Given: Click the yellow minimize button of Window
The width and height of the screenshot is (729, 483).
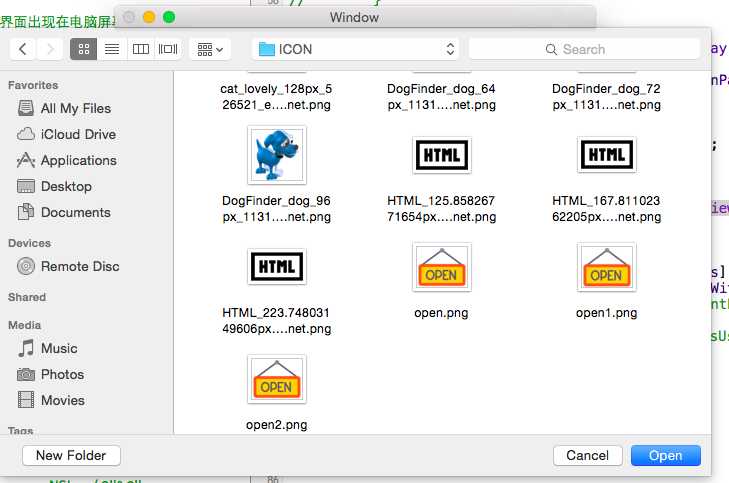Looking at the screenshot, I should coord(149,17).
